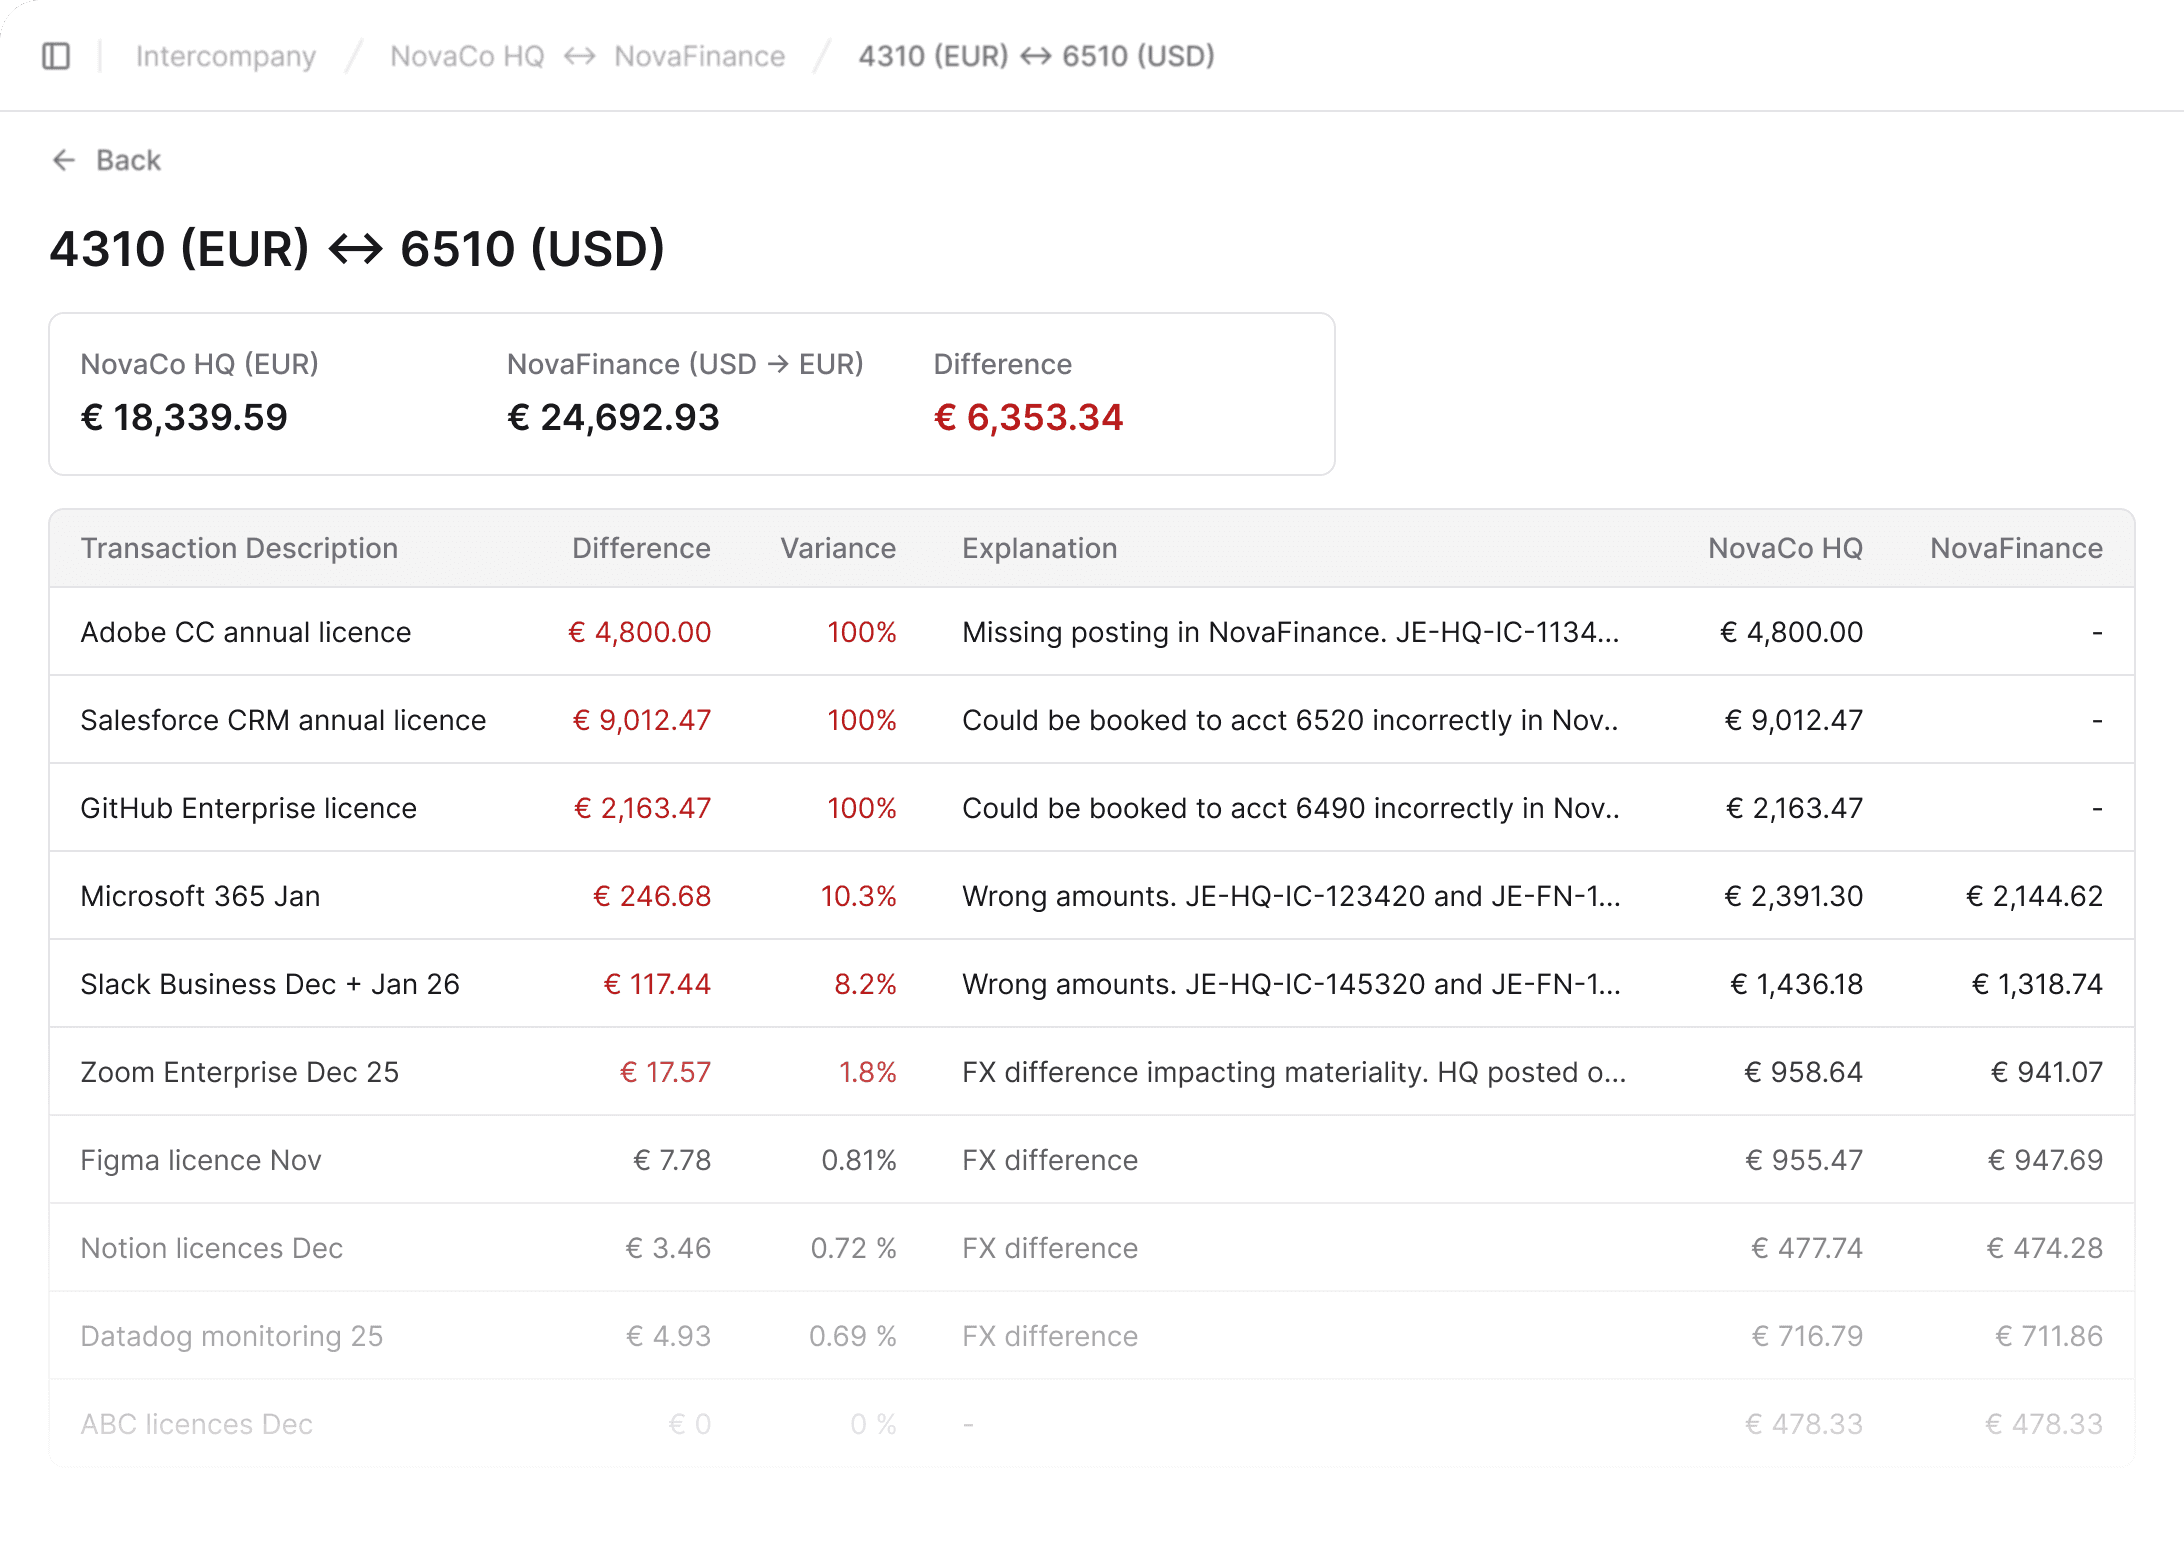Open Intercompany breadcrumb link
The image size is (2184, 1544).
pos(226,56)
